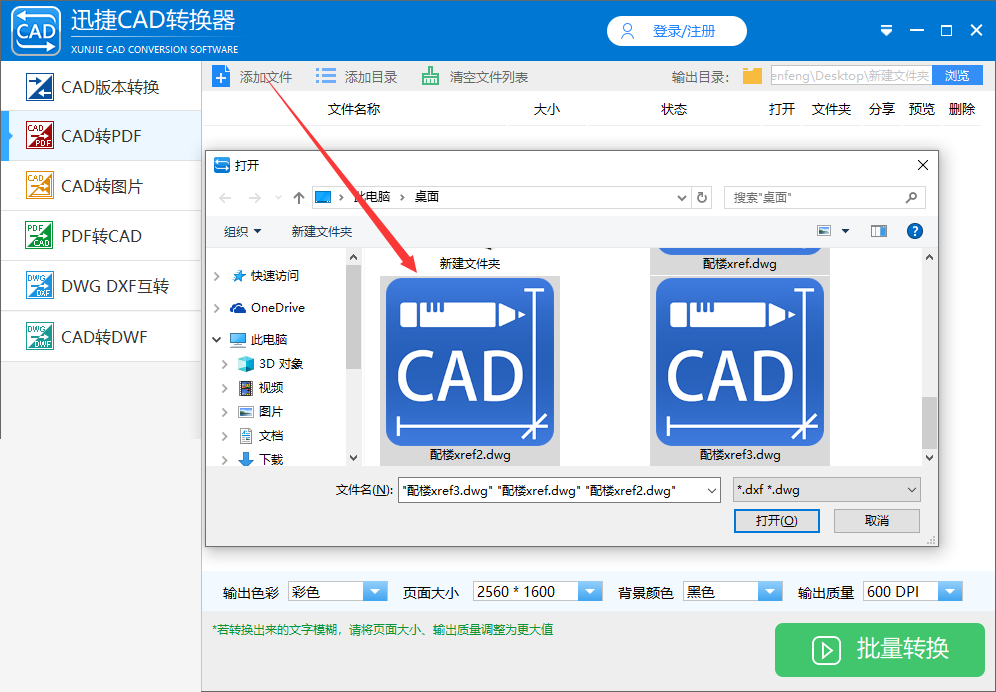This screenshot has width=996, height=692.
Task: Select PDF转CAD in sidebar
Action: click(101, 236)
